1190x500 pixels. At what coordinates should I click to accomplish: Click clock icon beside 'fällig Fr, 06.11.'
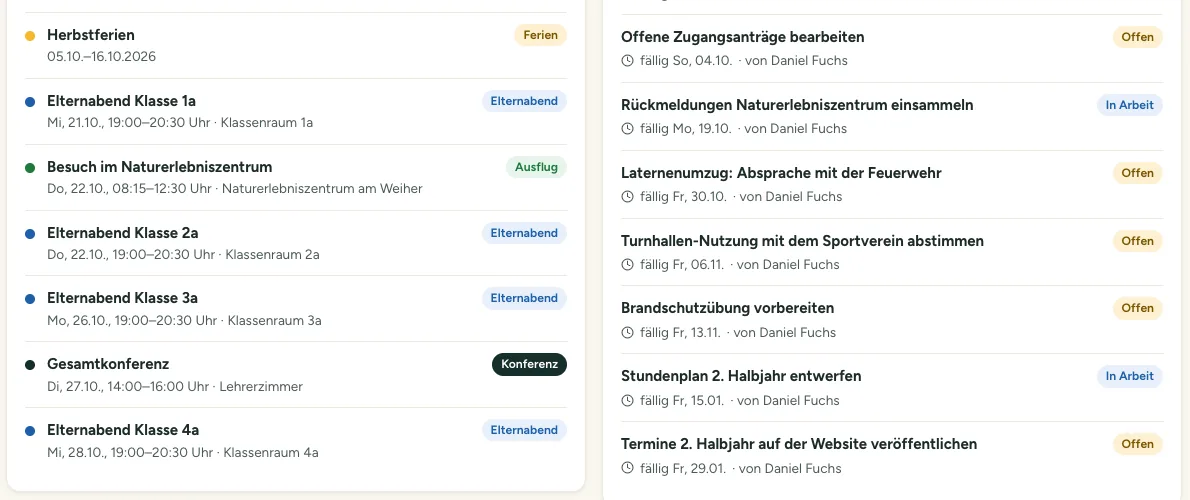(x=627, y=265)
